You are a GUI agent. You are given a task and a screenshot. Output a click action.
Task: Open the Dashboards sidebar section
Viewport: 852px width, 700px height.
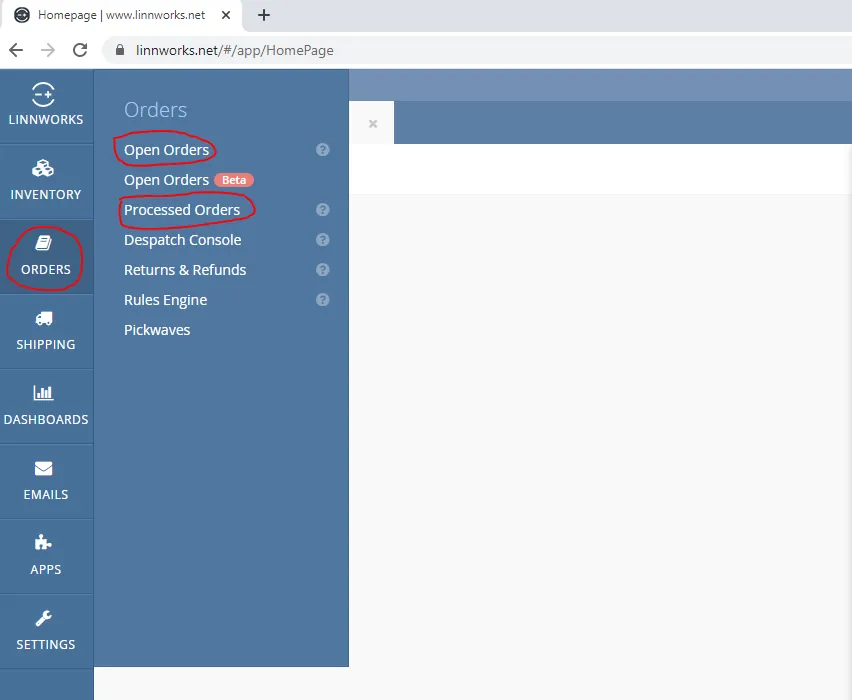[x=46, y=406]
